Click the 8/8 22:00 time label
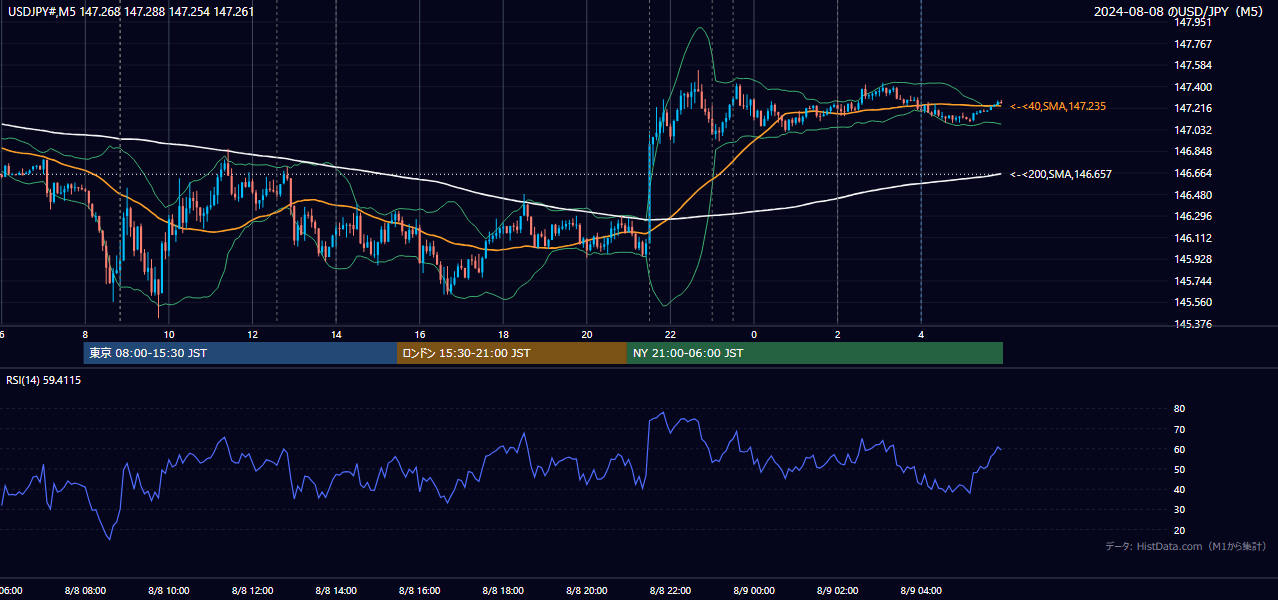 670,590
